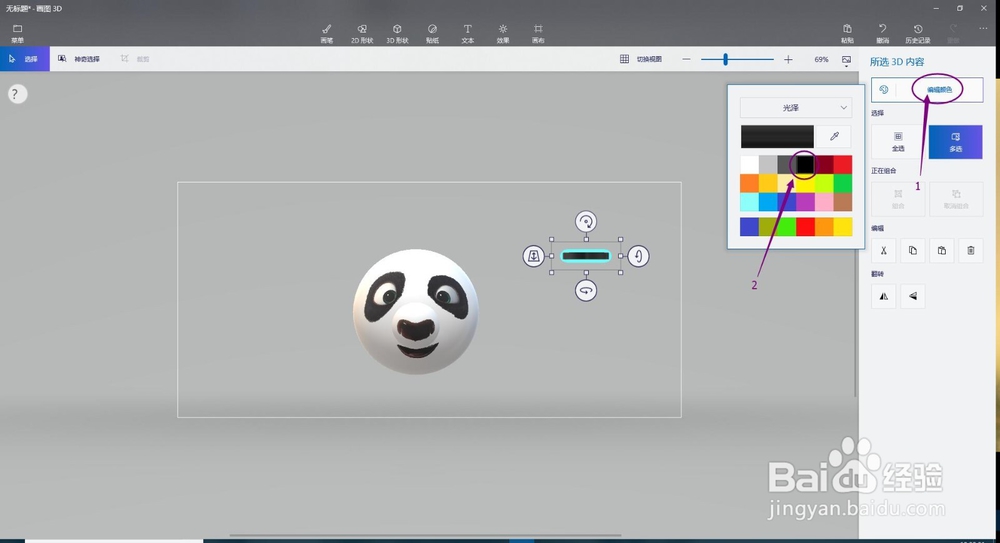Pick the eyedropper color picker tool
Image resolution: width=1000 pixels, height=543 pixels.
point(834,137)
